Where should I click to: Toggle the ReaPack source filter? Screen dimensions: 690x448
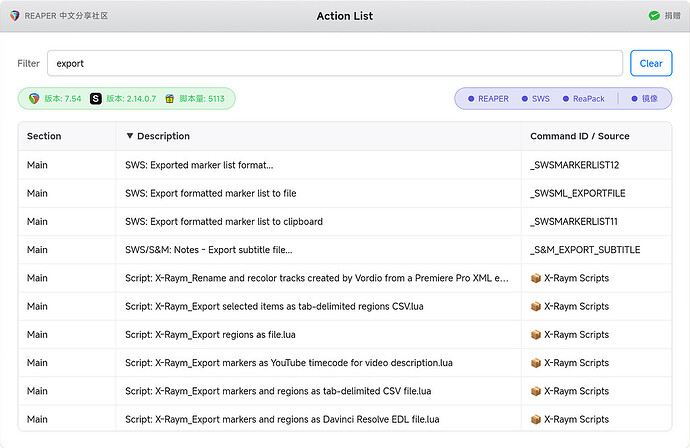tap(584, 99)
